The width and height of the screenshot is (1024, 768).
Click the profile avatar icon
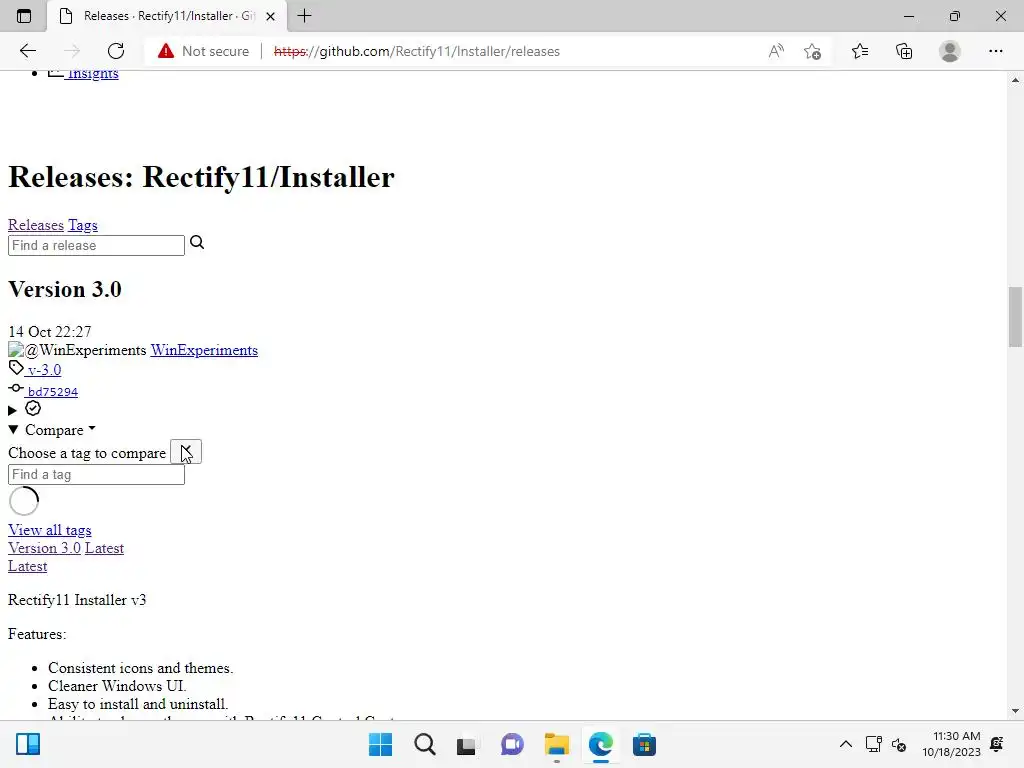(950, 51)
